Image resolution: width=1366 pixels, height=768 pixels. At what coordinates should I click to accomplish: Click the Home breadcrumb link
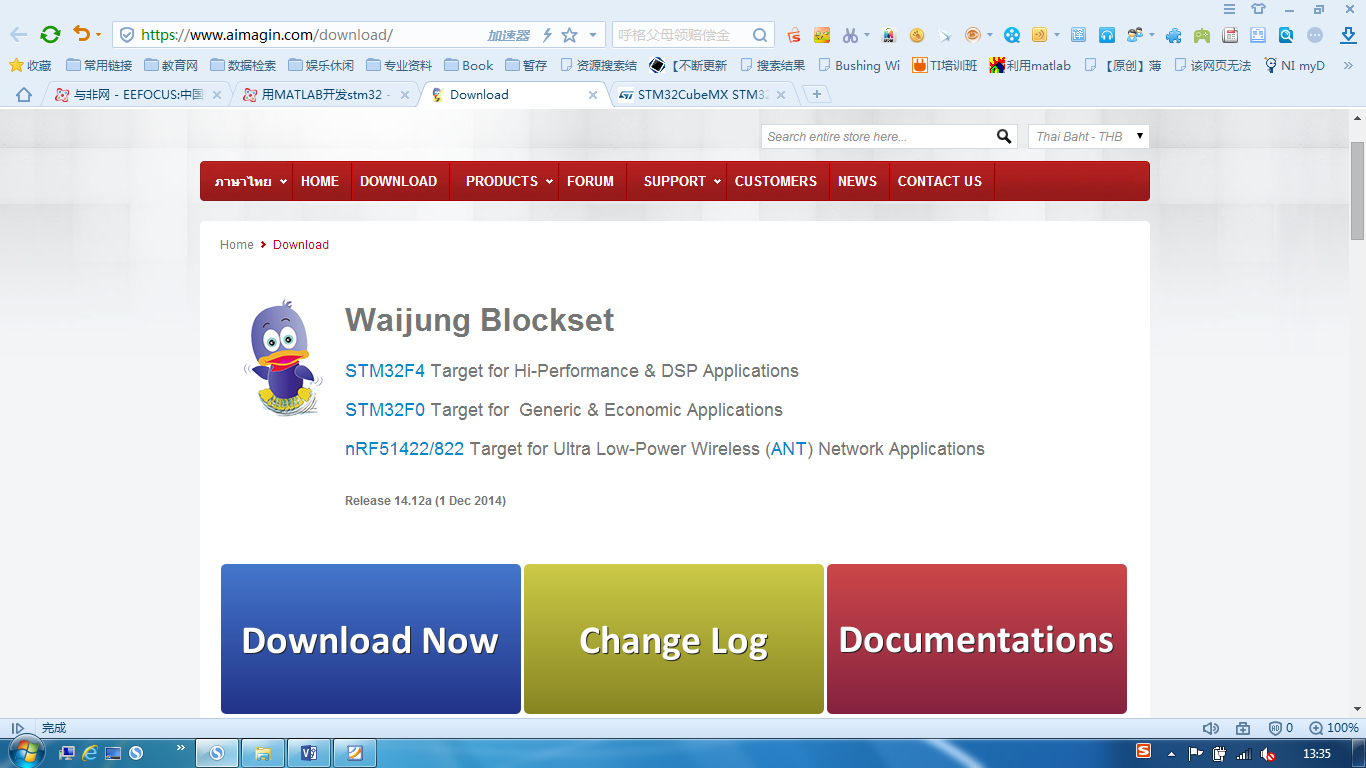(x=237, y=245)
